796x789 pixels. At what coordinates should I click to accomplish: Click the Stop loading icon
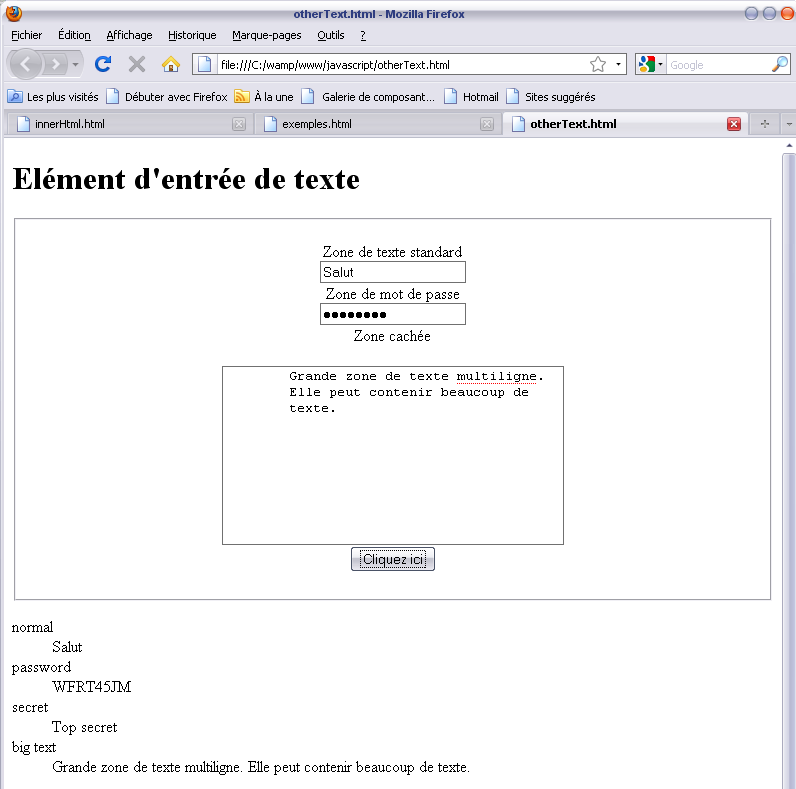137,65
